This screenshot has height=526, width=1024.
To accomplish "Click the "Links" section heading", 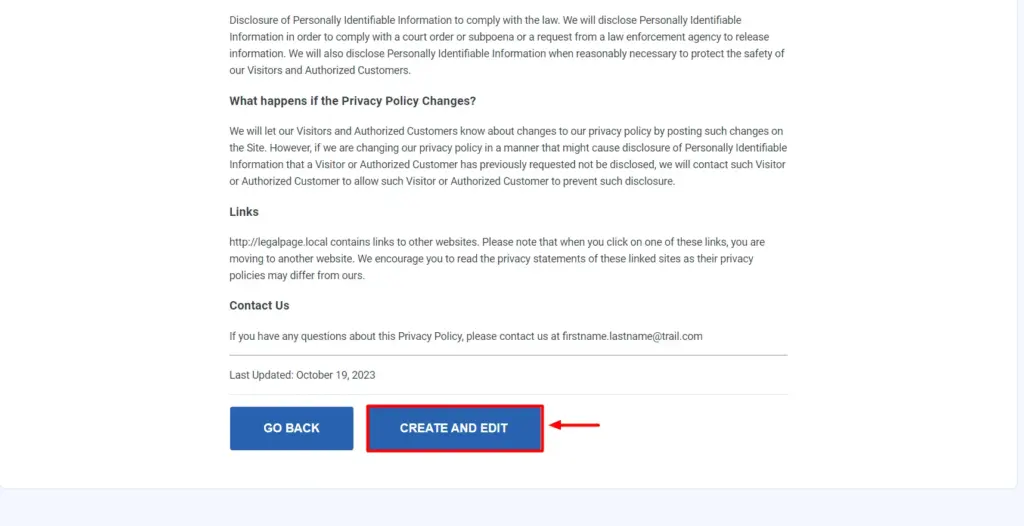I will [x=244, y=212].
